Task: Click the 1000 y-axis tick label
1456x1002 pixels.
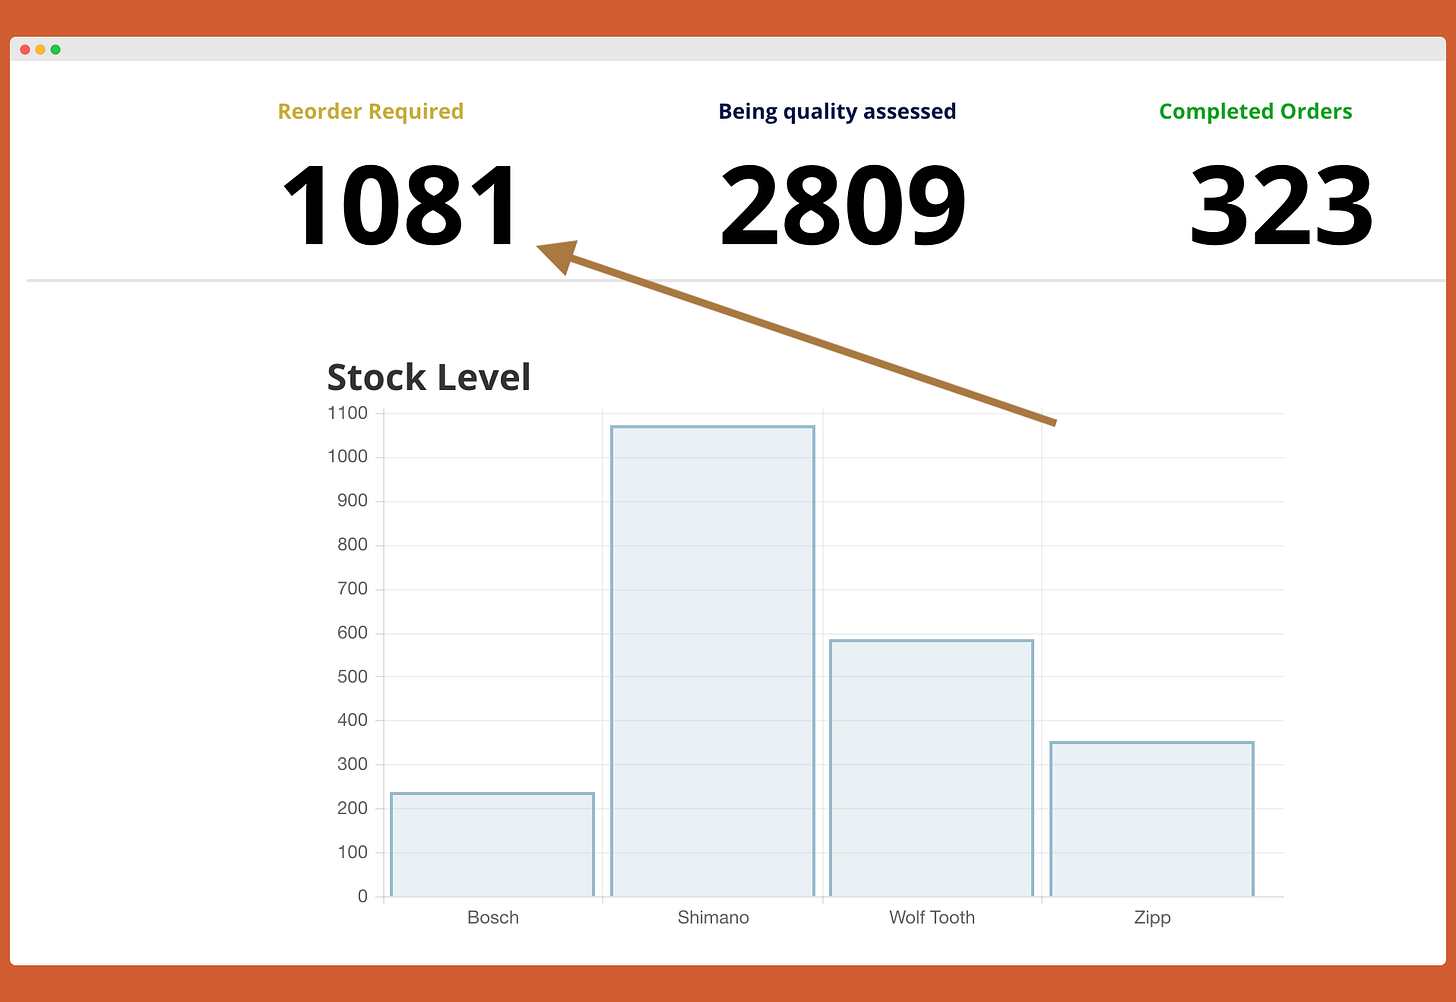Action: (x=348, y=457)
